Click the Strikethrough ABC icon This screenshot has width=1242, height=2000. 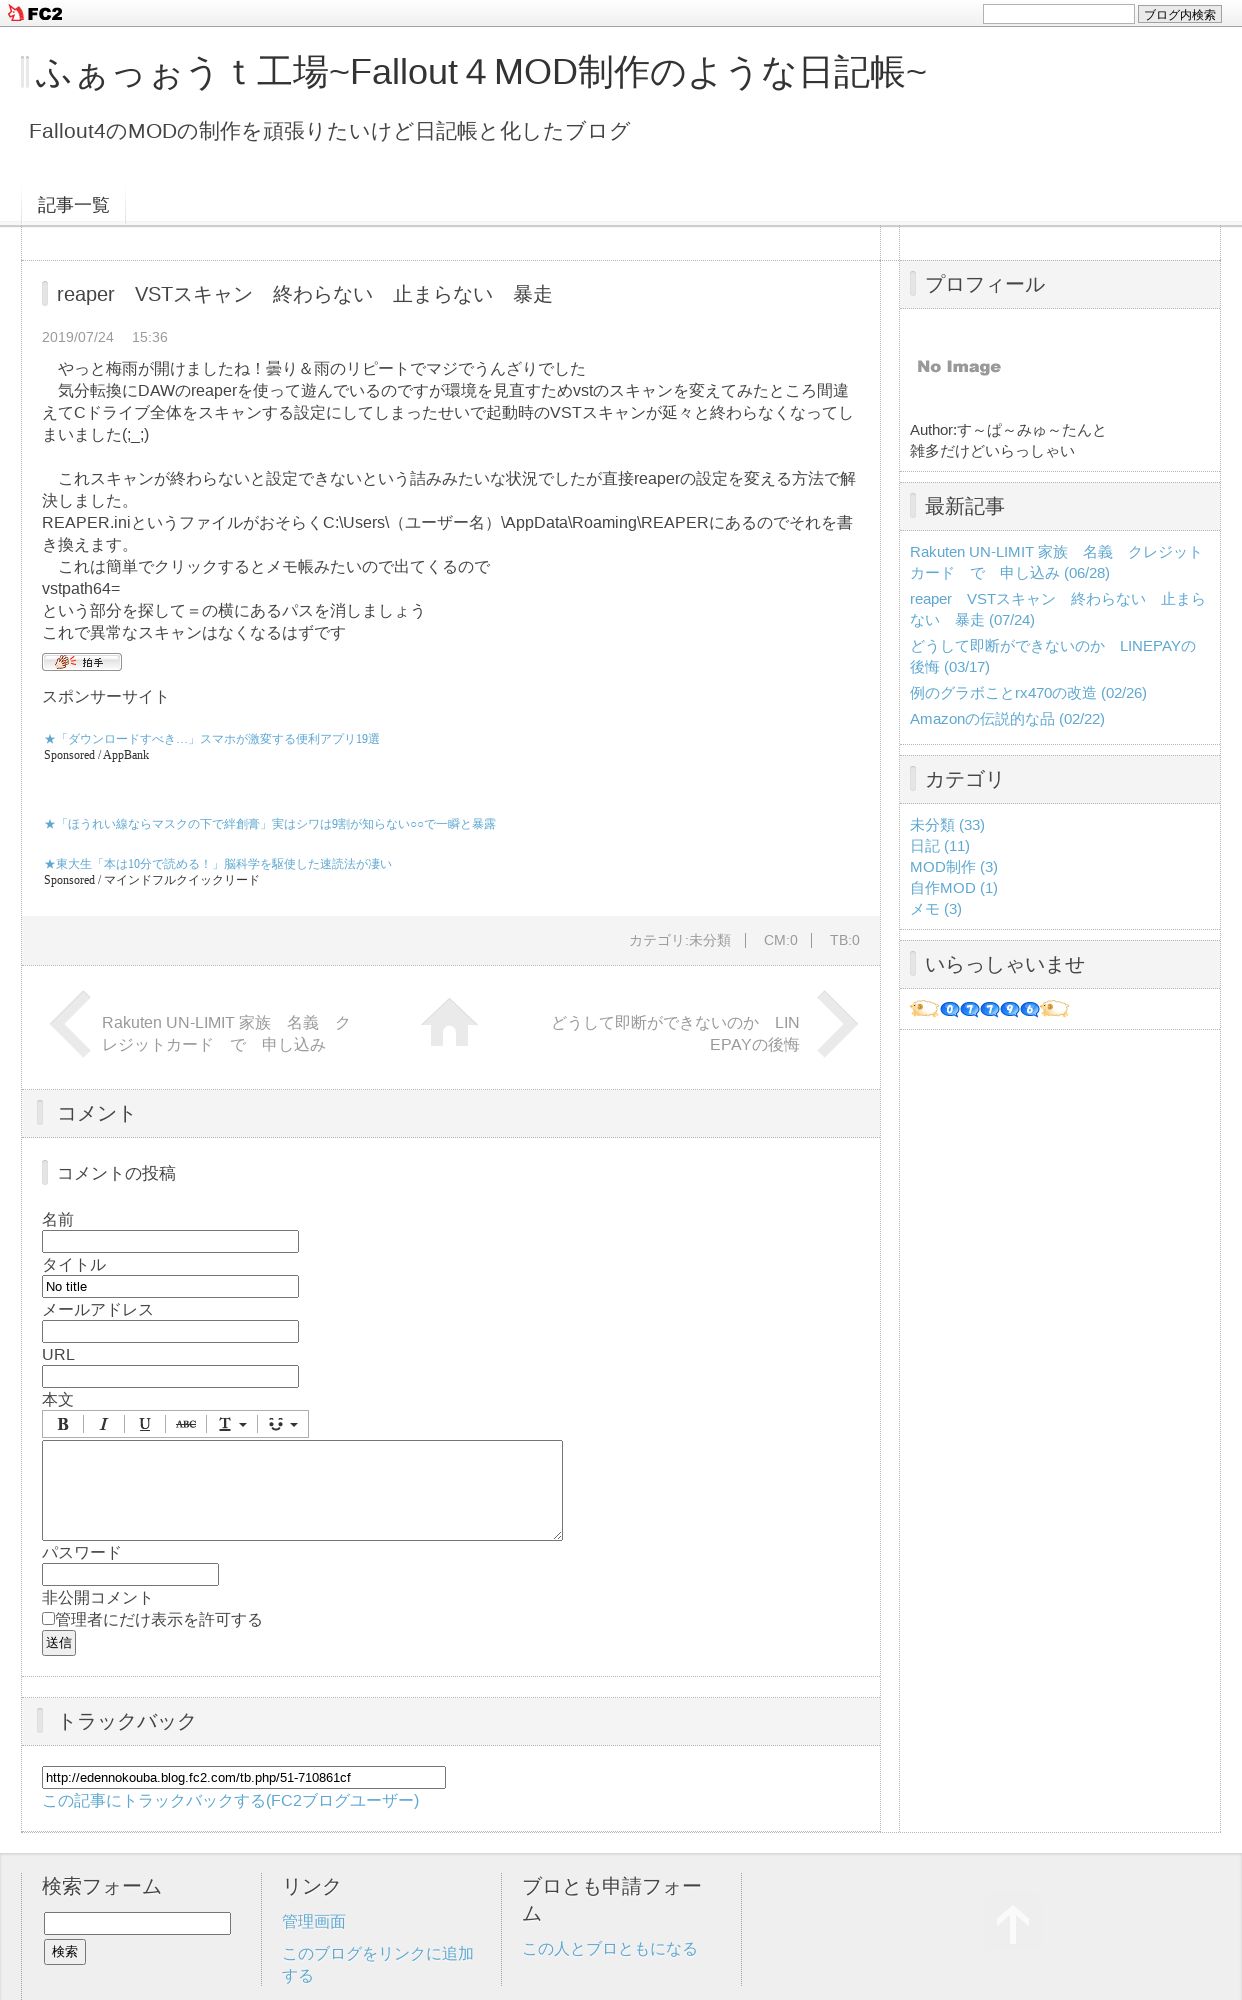[186, 1424]
